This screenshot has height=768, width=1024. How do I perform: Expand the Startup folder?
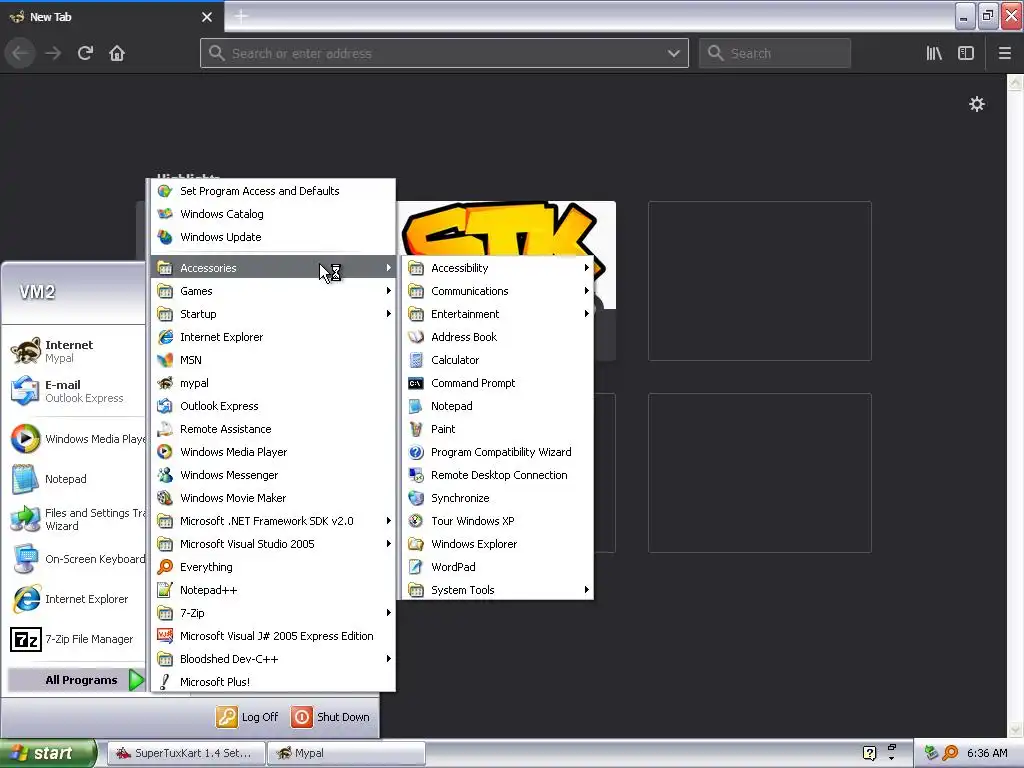coord(273,314)
